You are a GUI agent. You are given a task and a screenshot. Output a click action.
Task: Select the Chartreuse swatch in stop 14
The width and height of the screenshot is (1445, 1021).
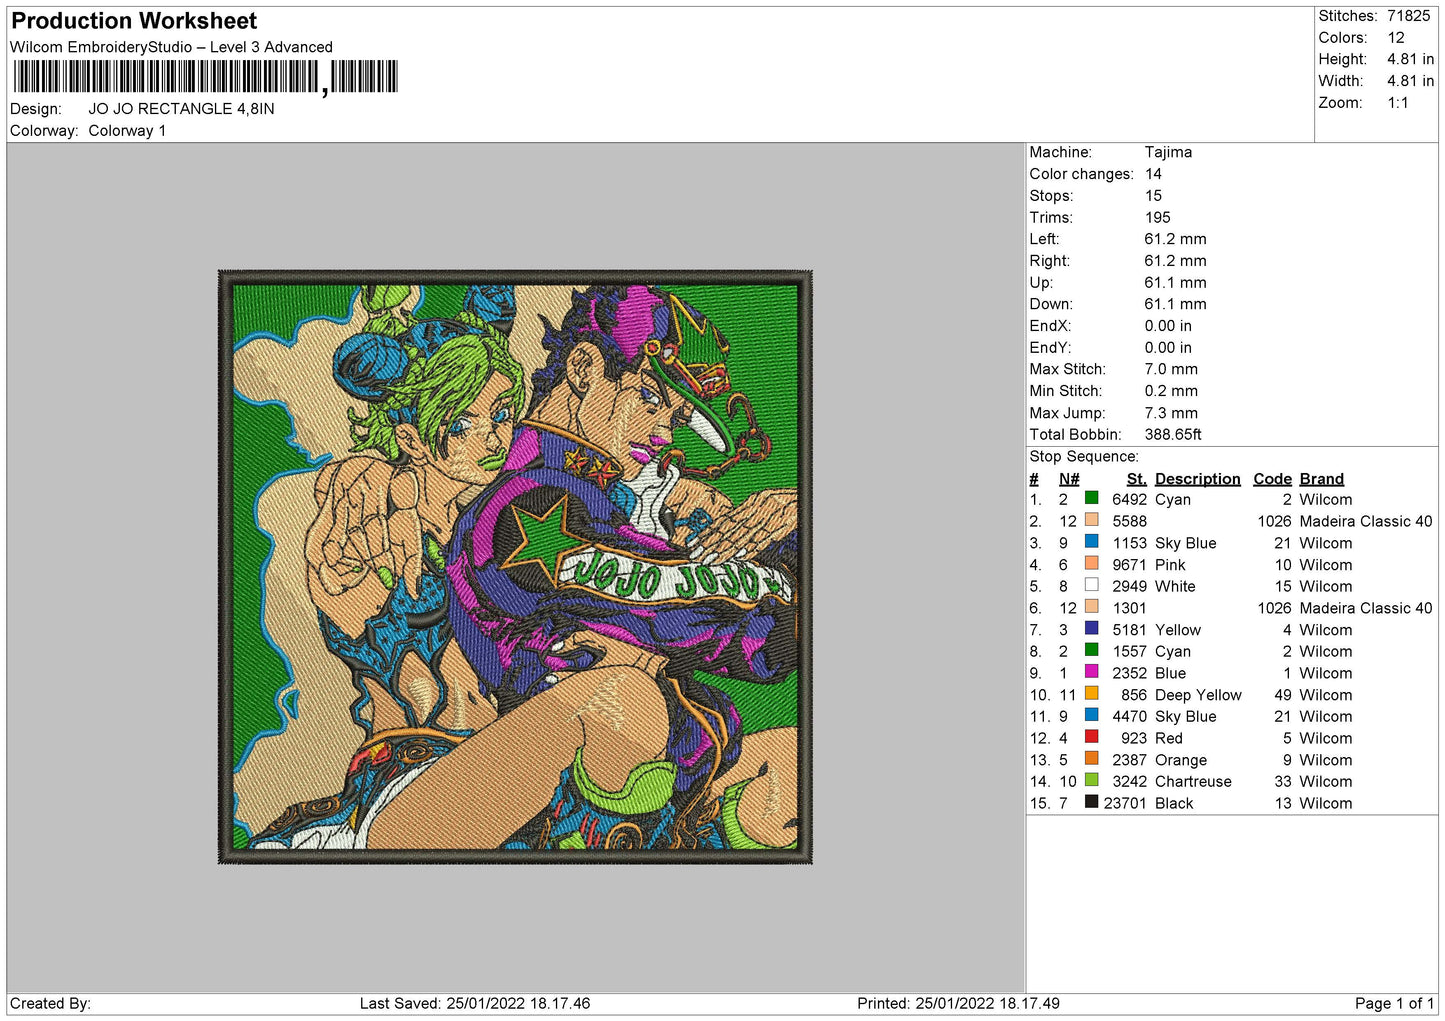[1091, 781]
